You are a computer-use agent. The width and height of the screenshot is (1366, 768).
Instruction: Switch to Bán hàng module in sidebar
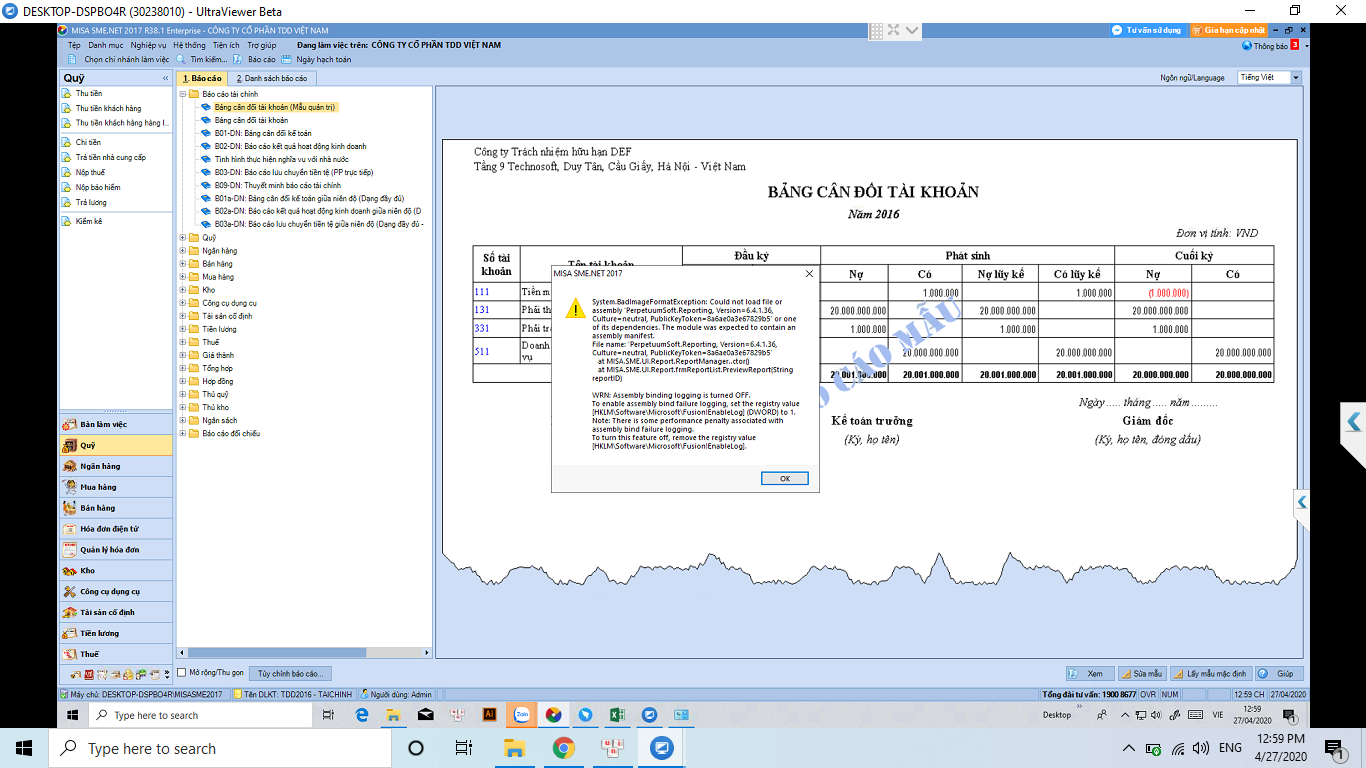tap(116, 508)
